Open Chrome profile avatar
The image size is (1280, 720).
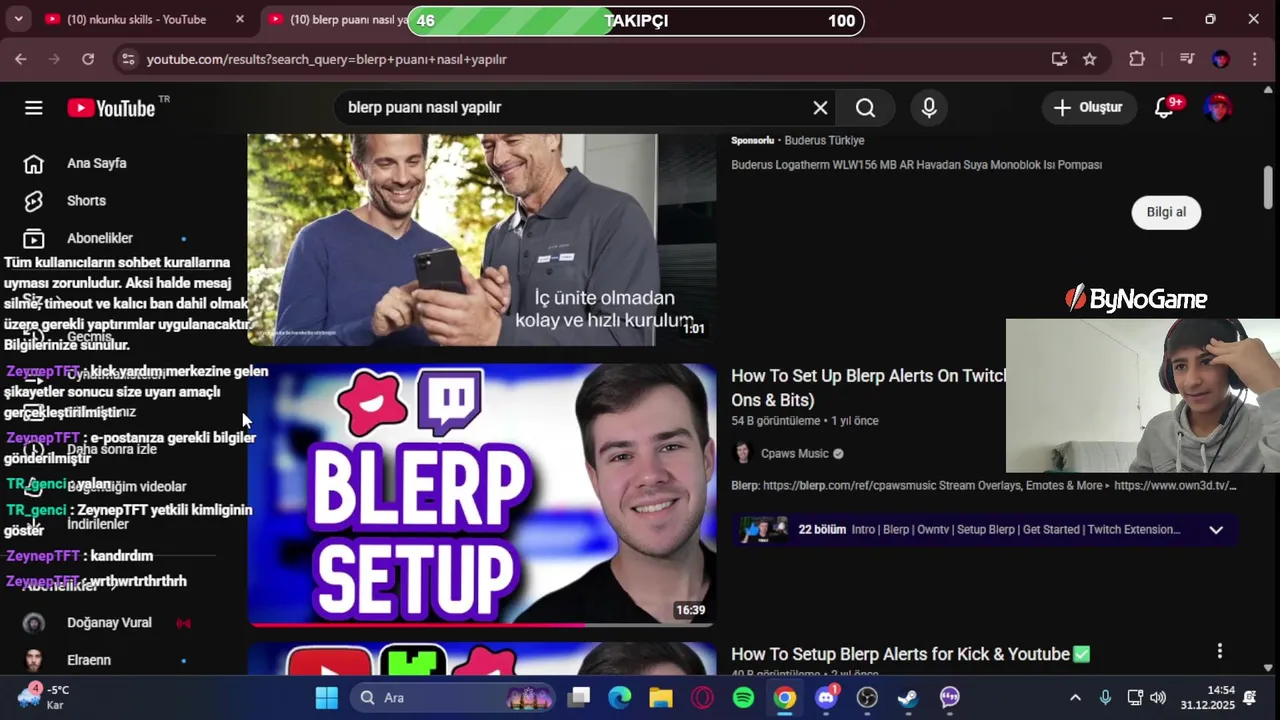pyautogui.click(x=1221, y=59)
